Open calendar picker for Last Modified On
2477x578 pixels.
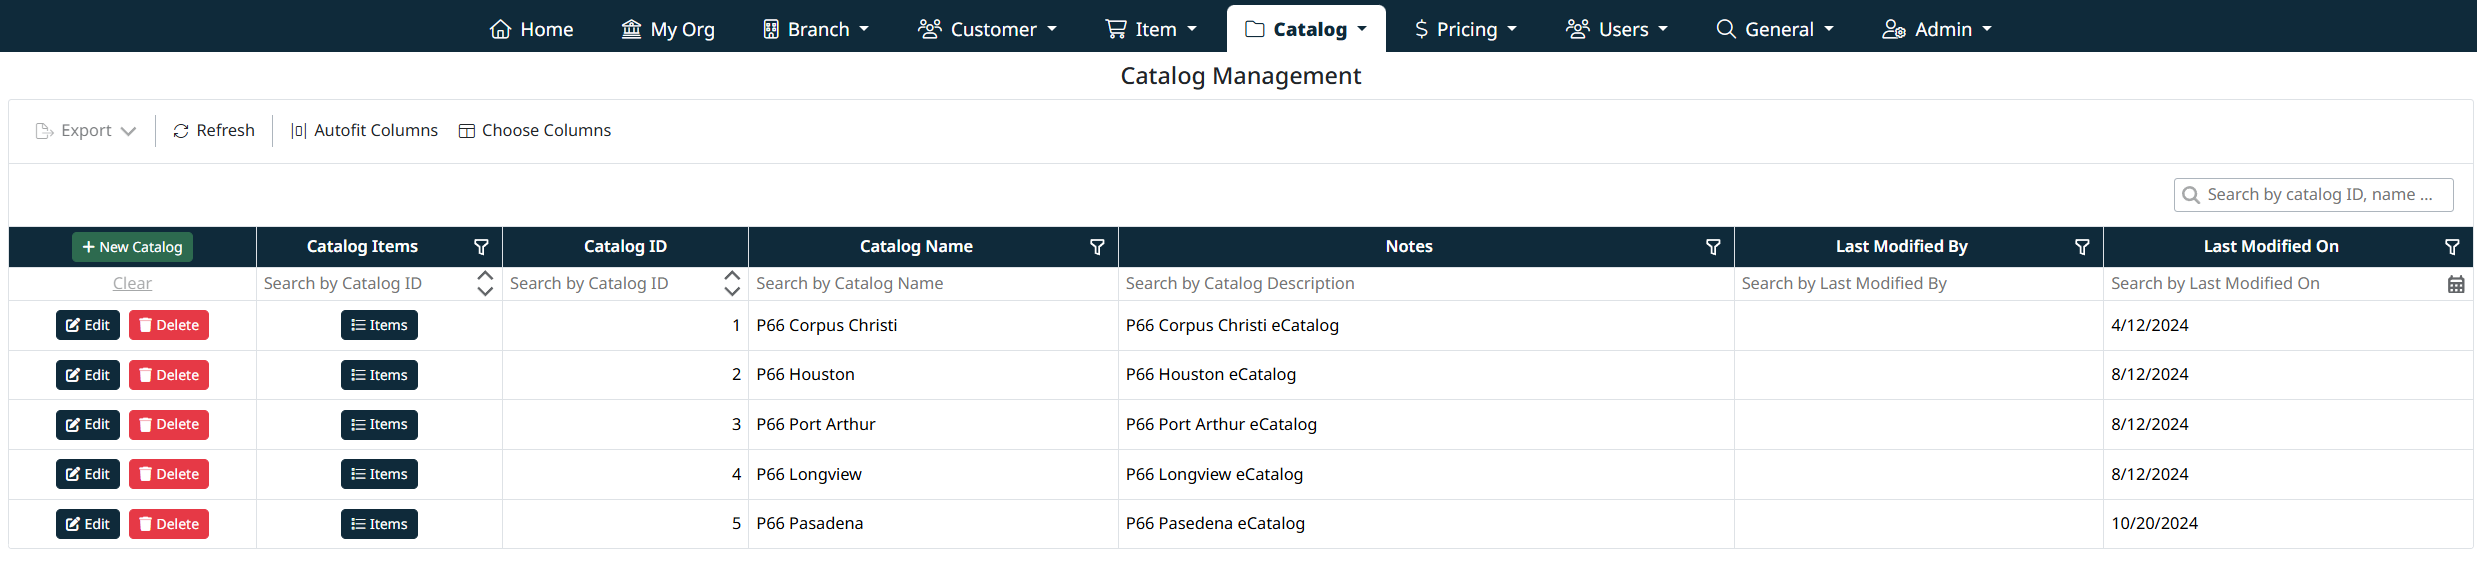point(2456,284)
